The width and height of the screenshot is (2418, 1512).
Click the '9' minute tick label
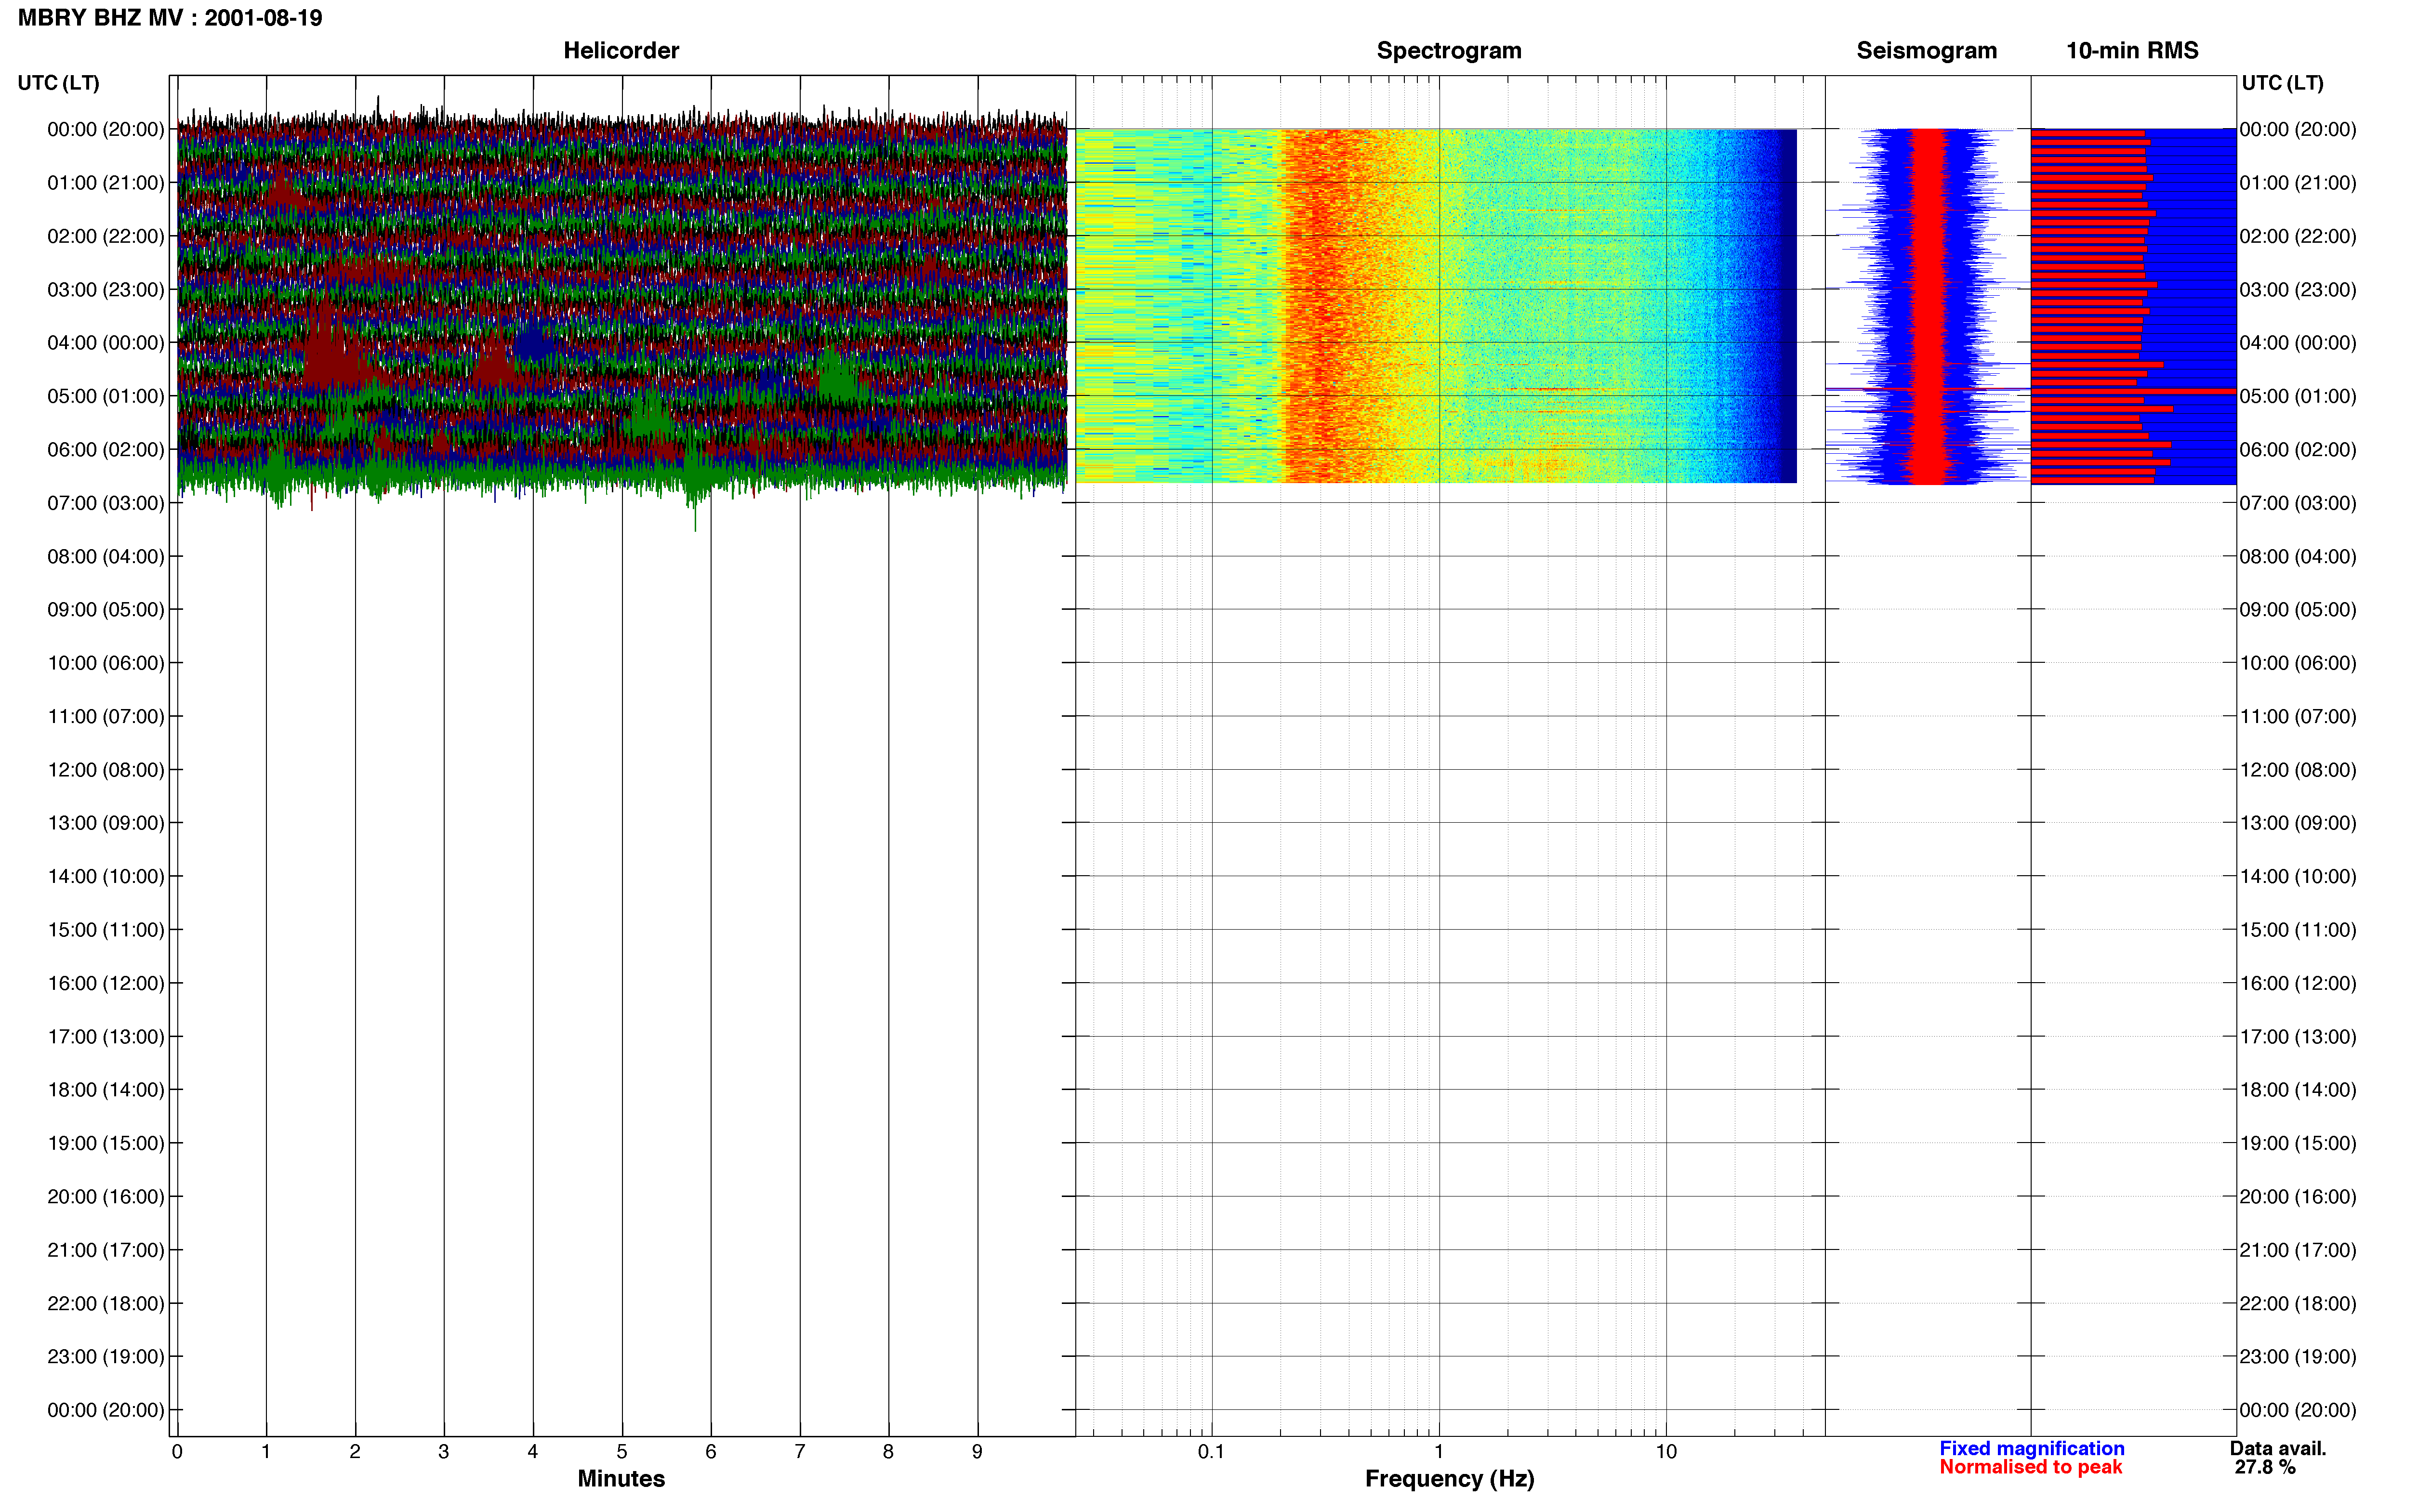pos(977,1451)
